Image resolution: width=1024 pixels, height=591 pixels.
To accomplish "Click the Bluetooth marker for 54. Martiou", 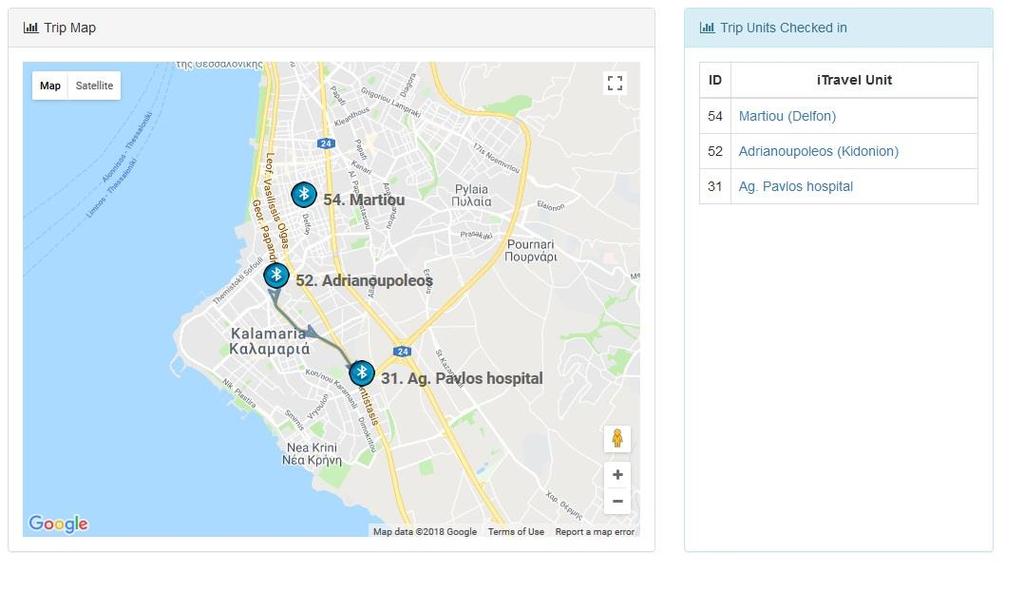I will pyautogui.click(x=304, y=195).
